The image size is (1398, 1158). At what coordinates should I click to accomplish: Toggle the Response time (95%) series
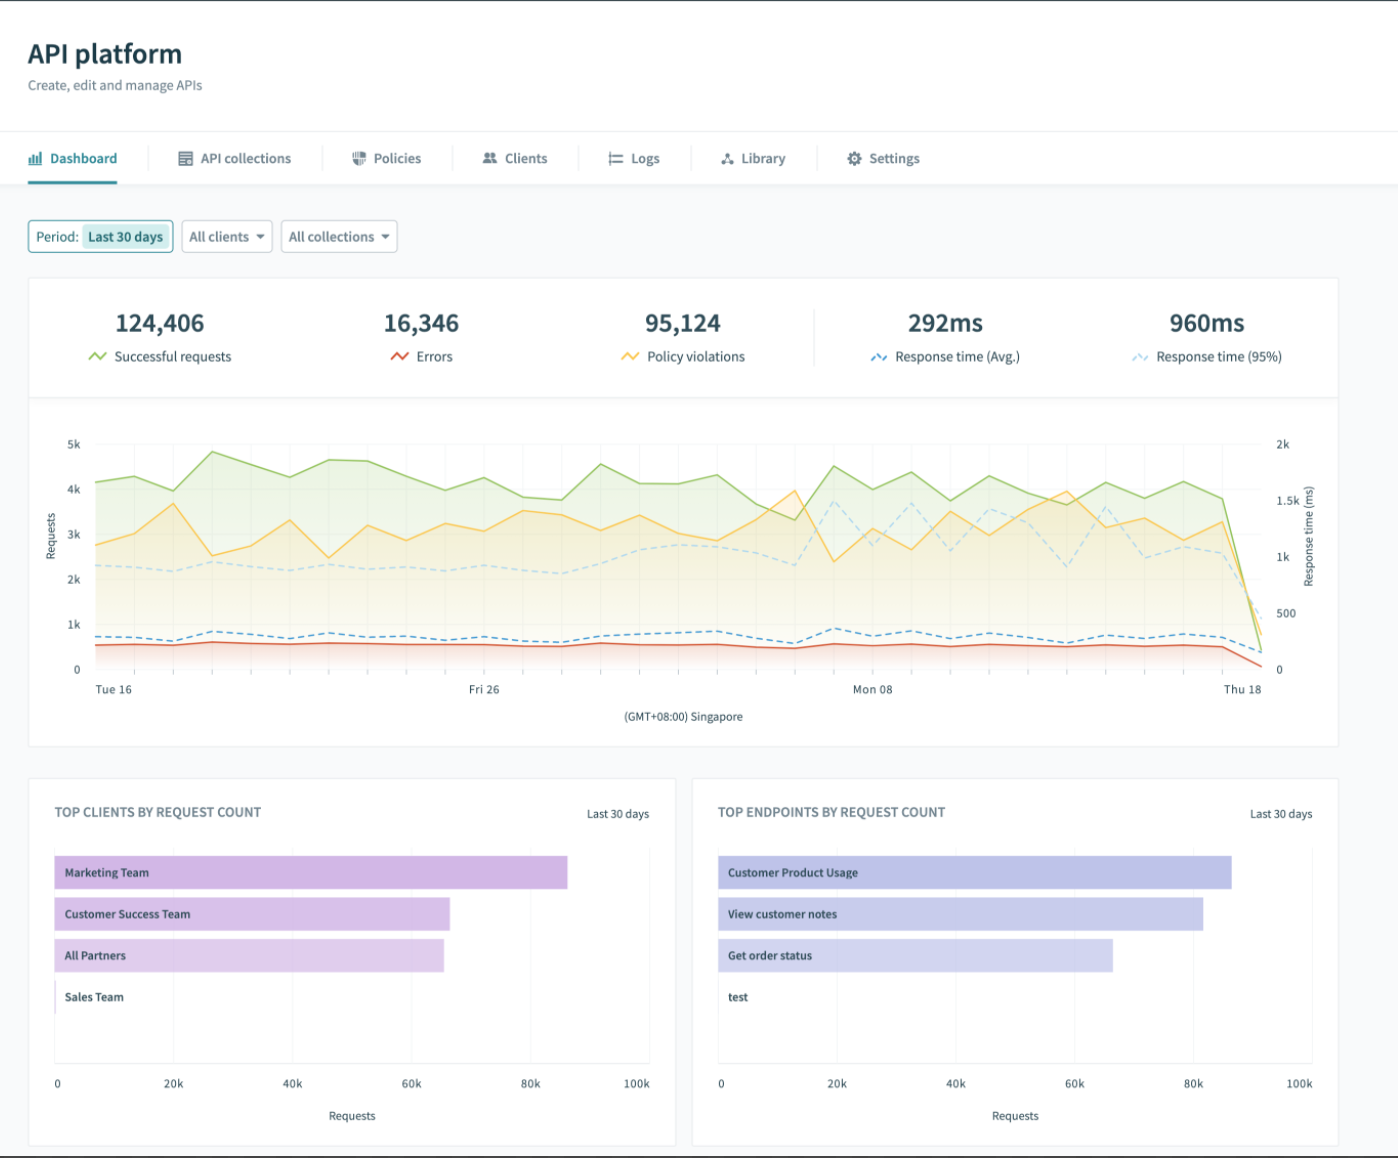(x=1139, y=356)
